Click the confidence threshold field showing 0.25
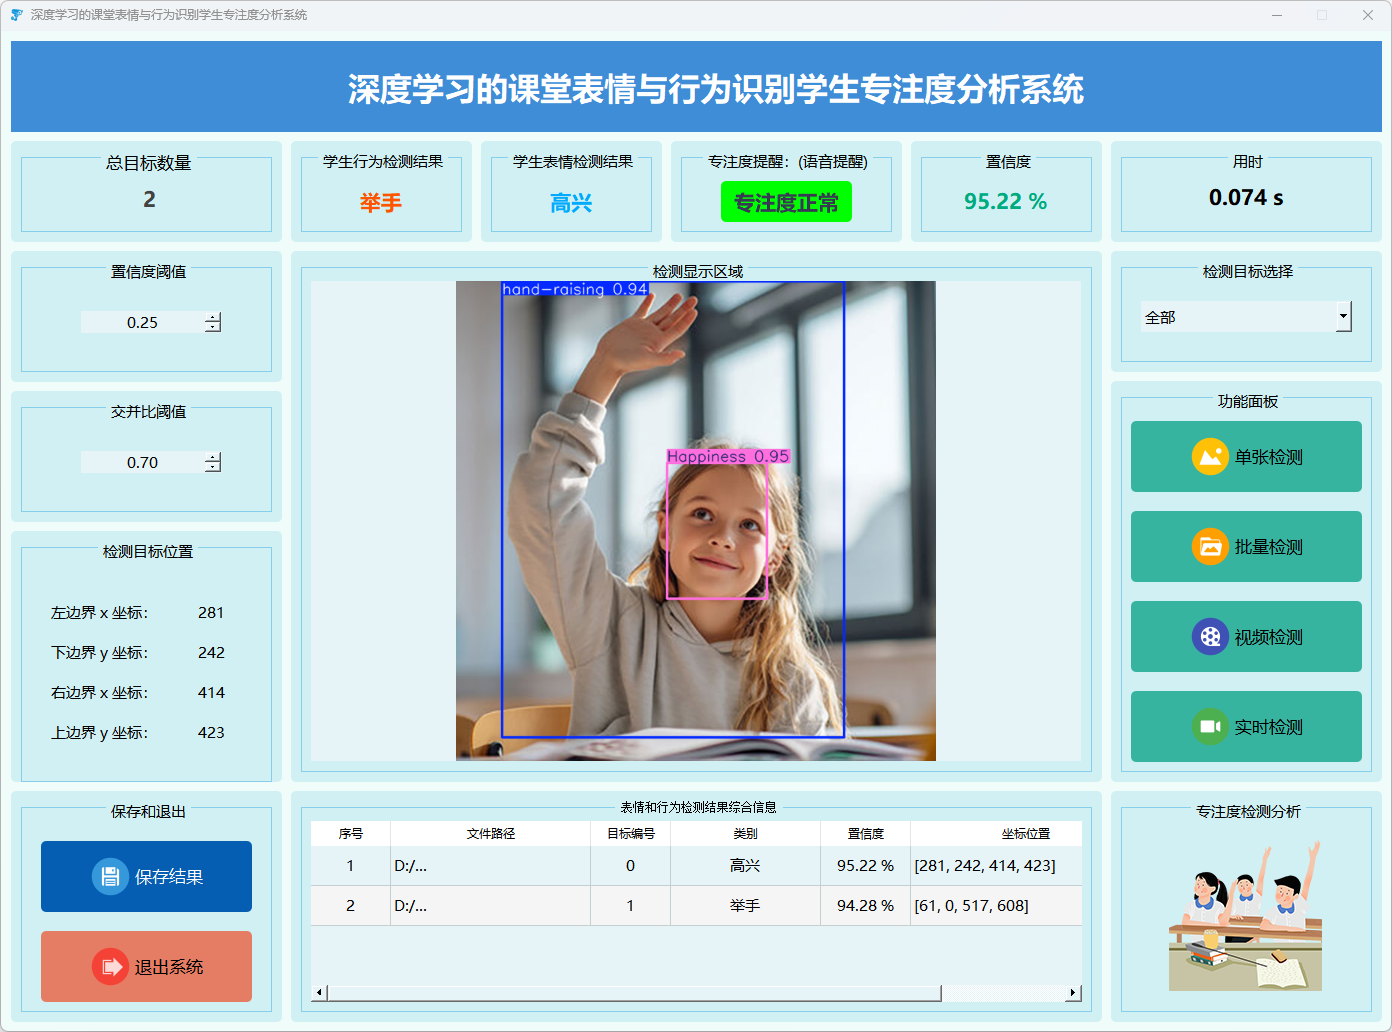Screen dimensions: 1392x1032 tap(142, 322)
